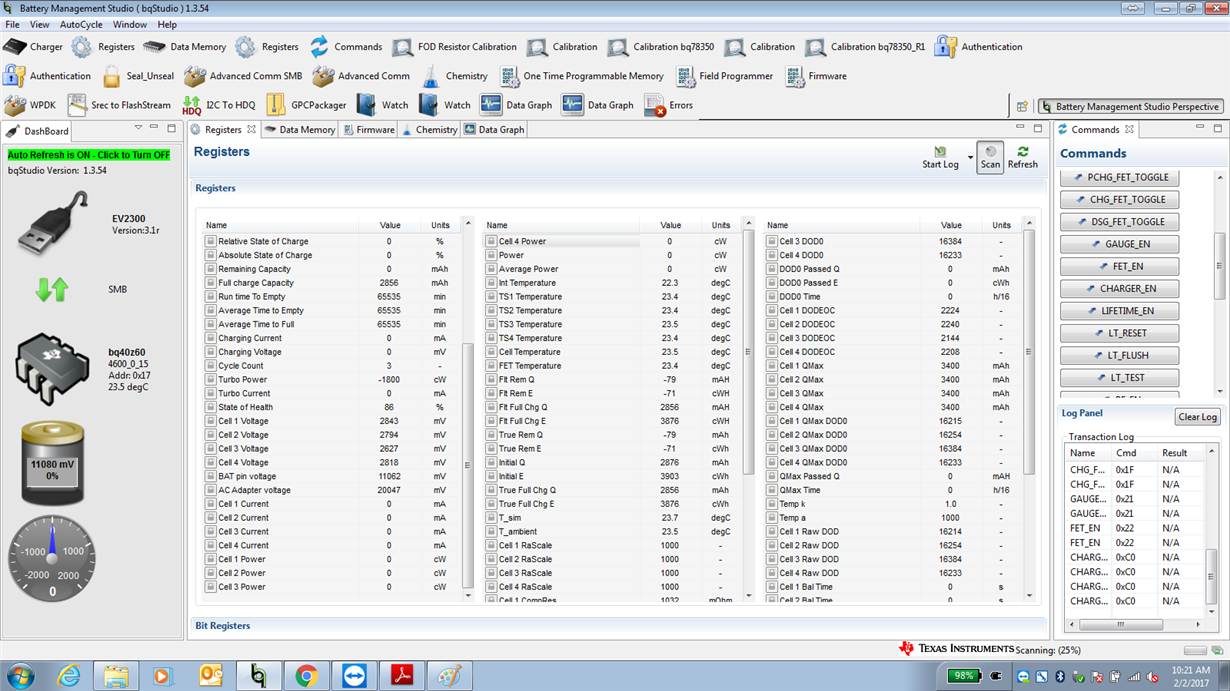Viewport: 1230px width, 691px height.
Task: Select Battery Management Studio Perspective button
Action: tap(1130, 106)
